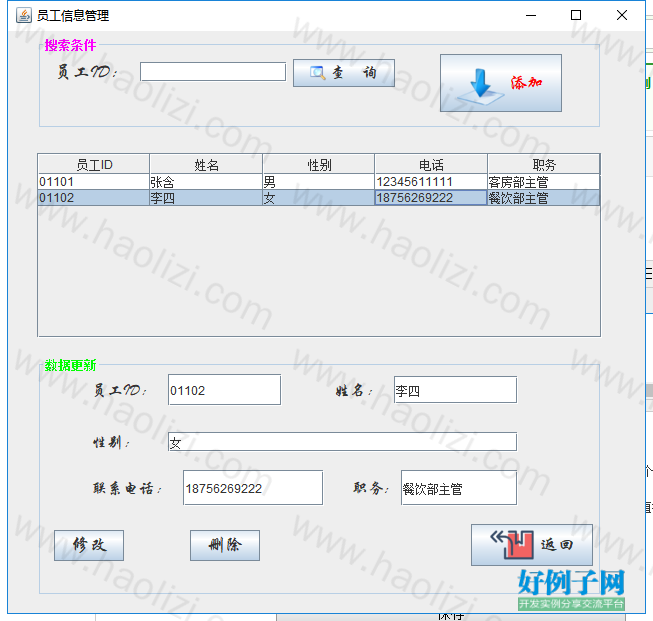Select phone cell 12345611111
653x621 pixels.
(x=431, y=182)
